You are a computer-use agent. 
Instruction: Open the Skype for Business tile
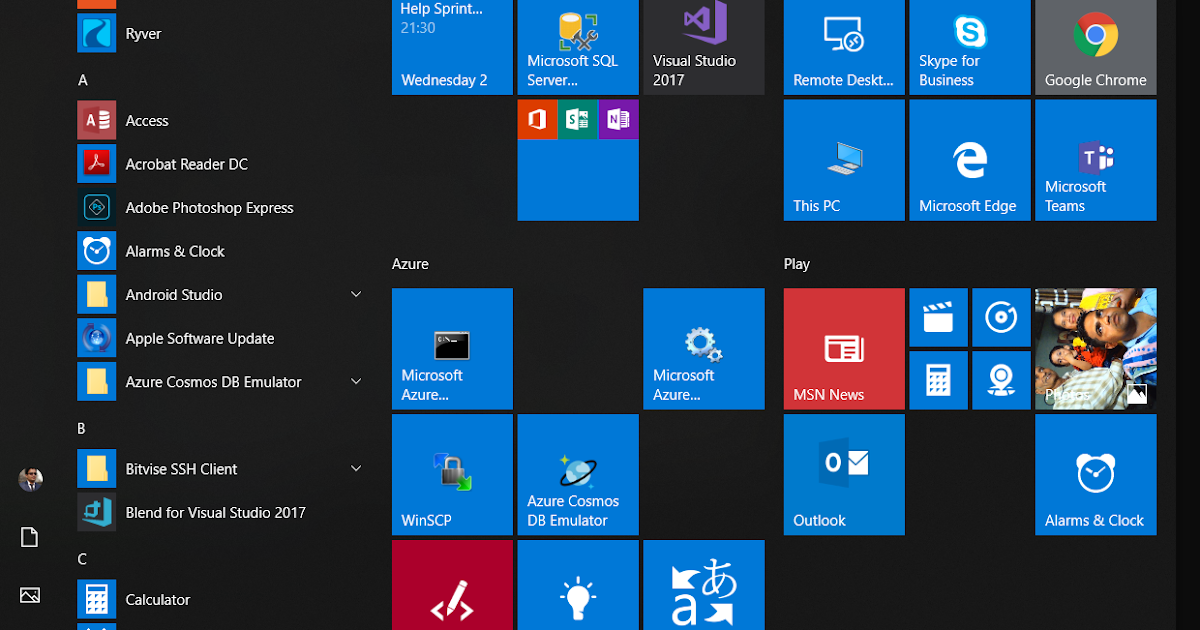click(x=969, y=47)
